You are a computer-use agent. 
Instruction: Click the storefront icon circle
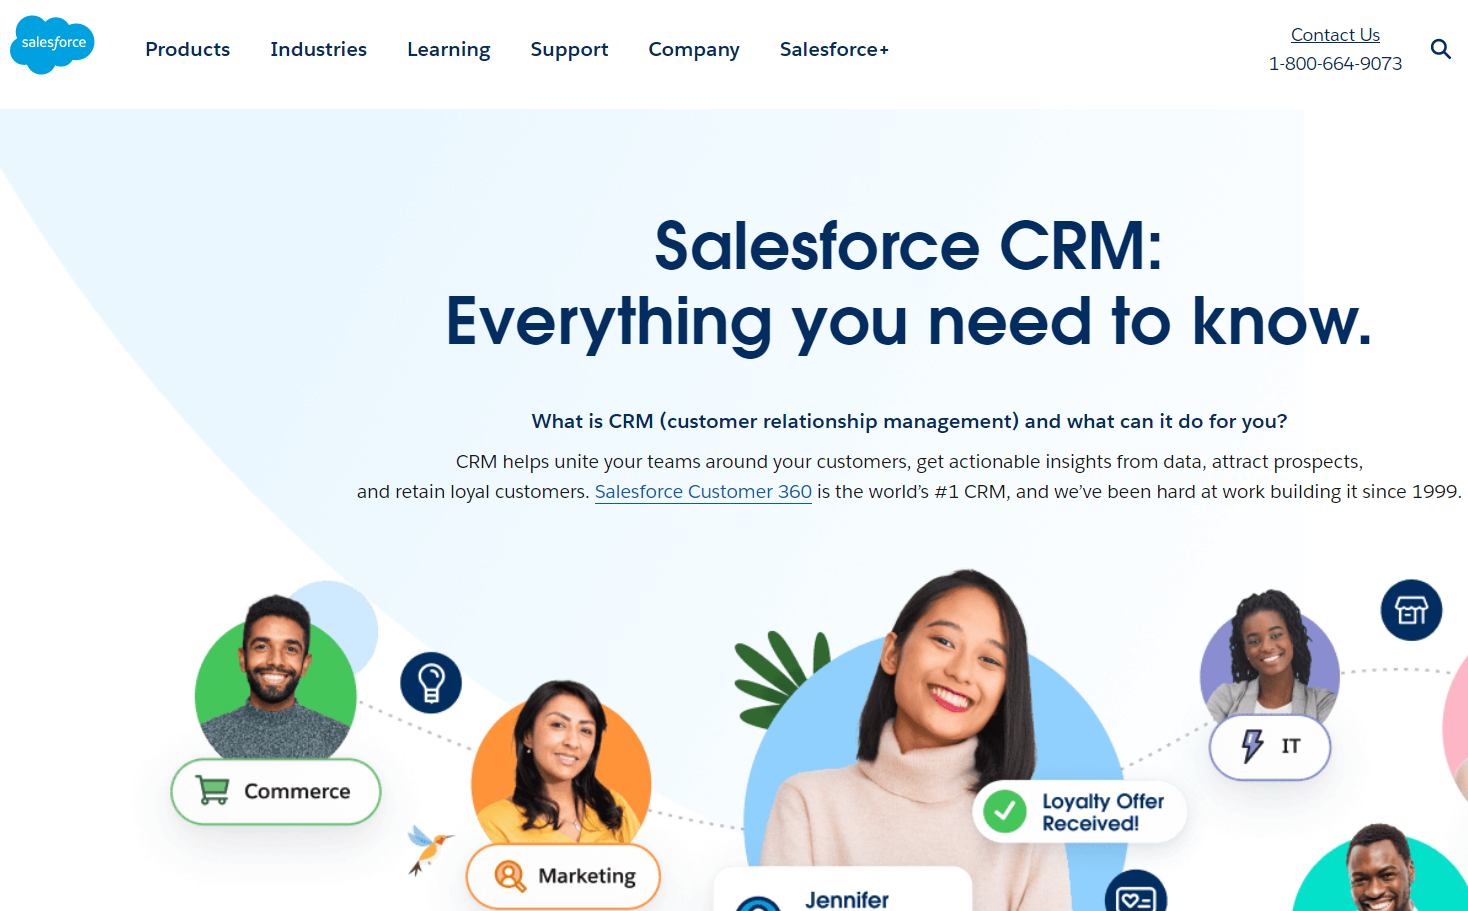tap(1411, 610)
